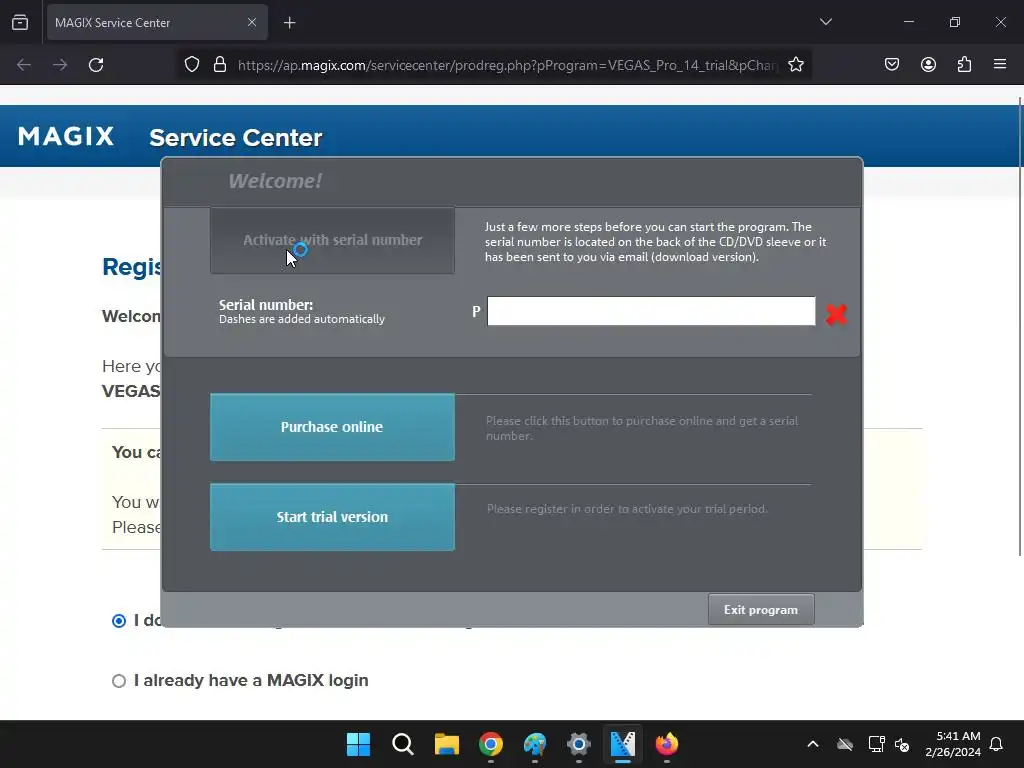
Task: Open the Save to Pocket icon
Action: coord(891,65)
